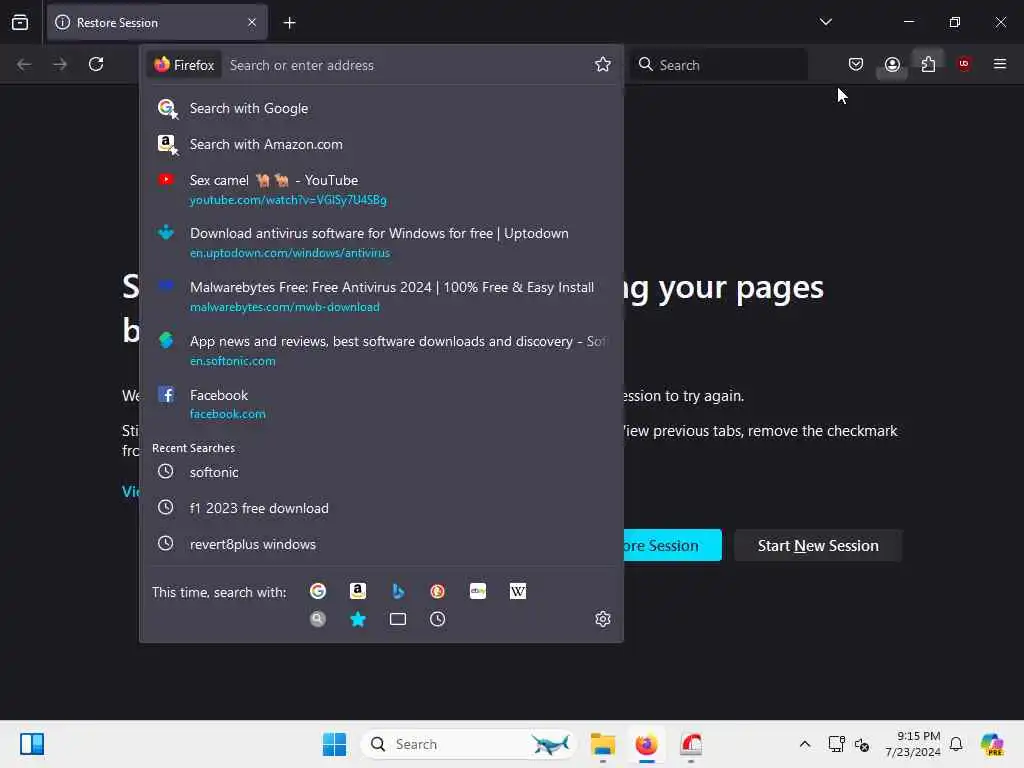Open Windows Widgets on the taskbar
Screen dimensions: 1024x768
tap(32, 744)
